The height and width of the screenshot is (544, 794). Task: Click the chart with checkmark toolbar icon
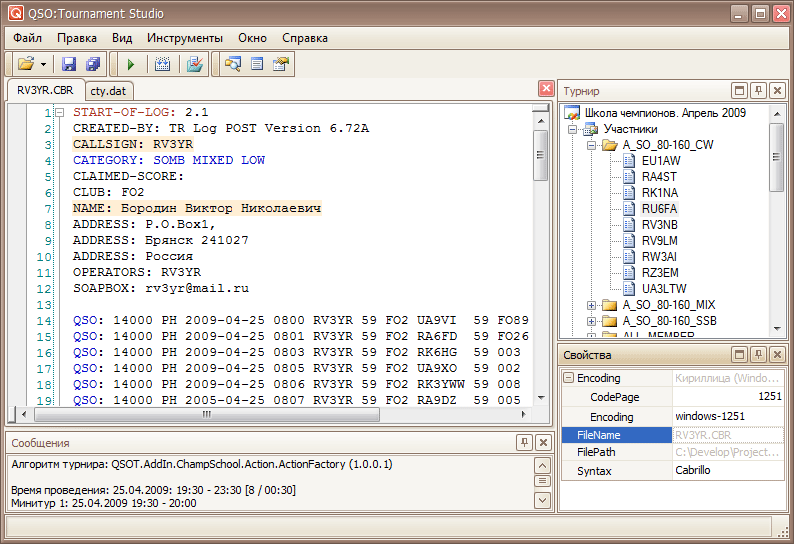tap(196, 64)
